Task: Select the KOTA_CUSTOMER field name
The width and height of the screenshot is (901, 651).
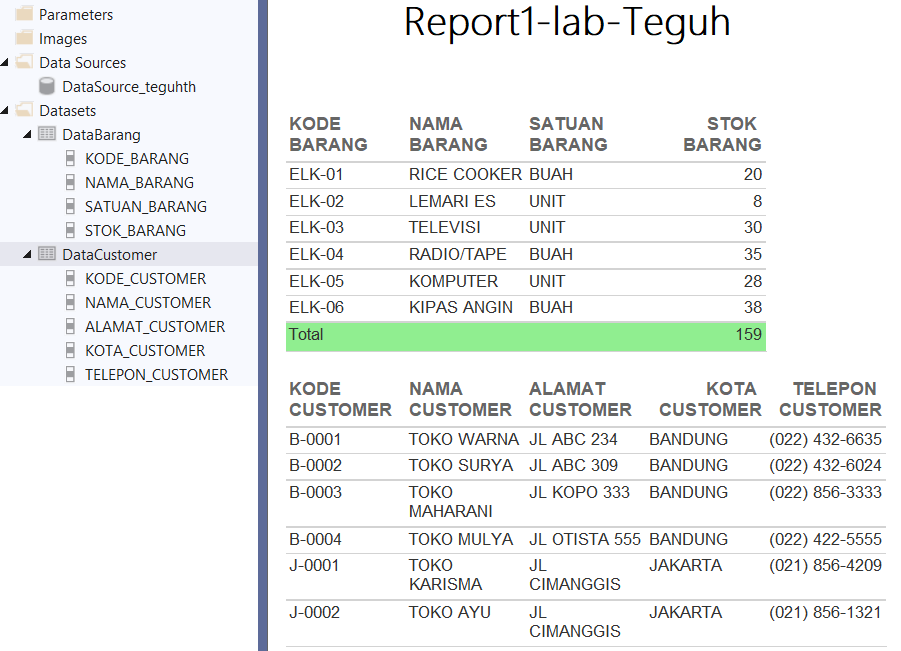Action: [145, 351]
